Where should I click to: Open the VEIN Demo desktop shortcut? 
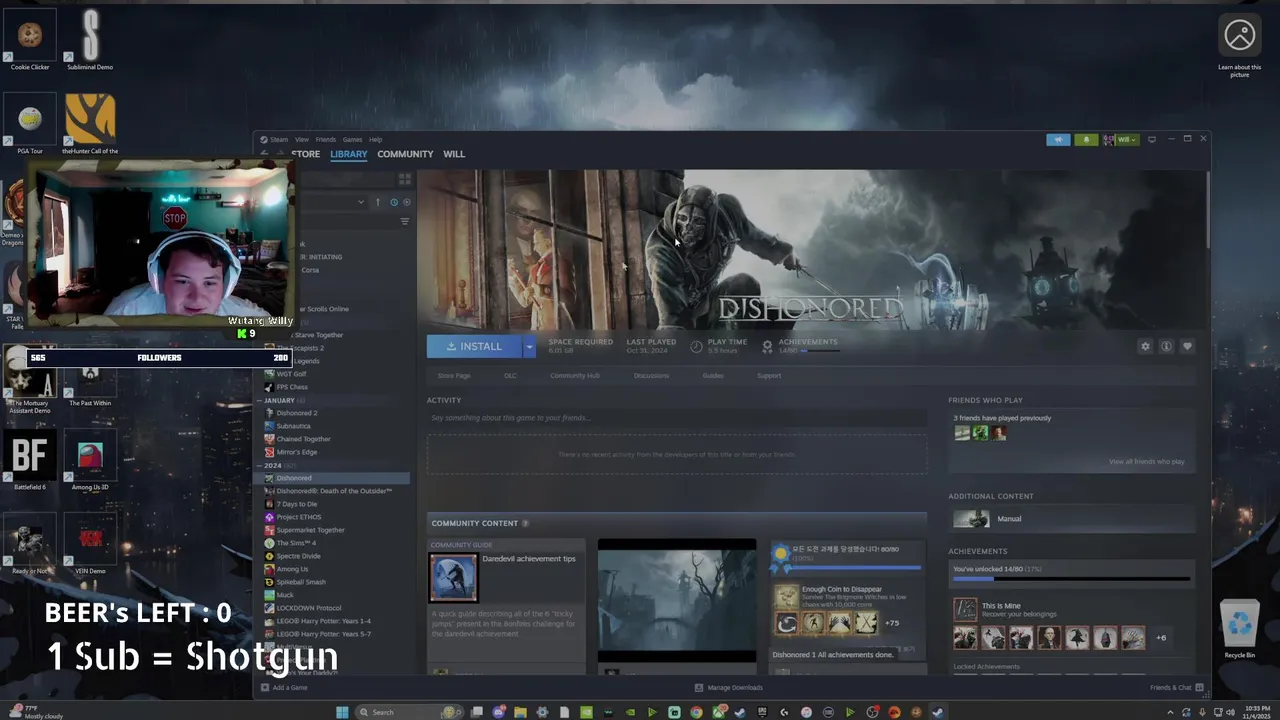[90, 543]
